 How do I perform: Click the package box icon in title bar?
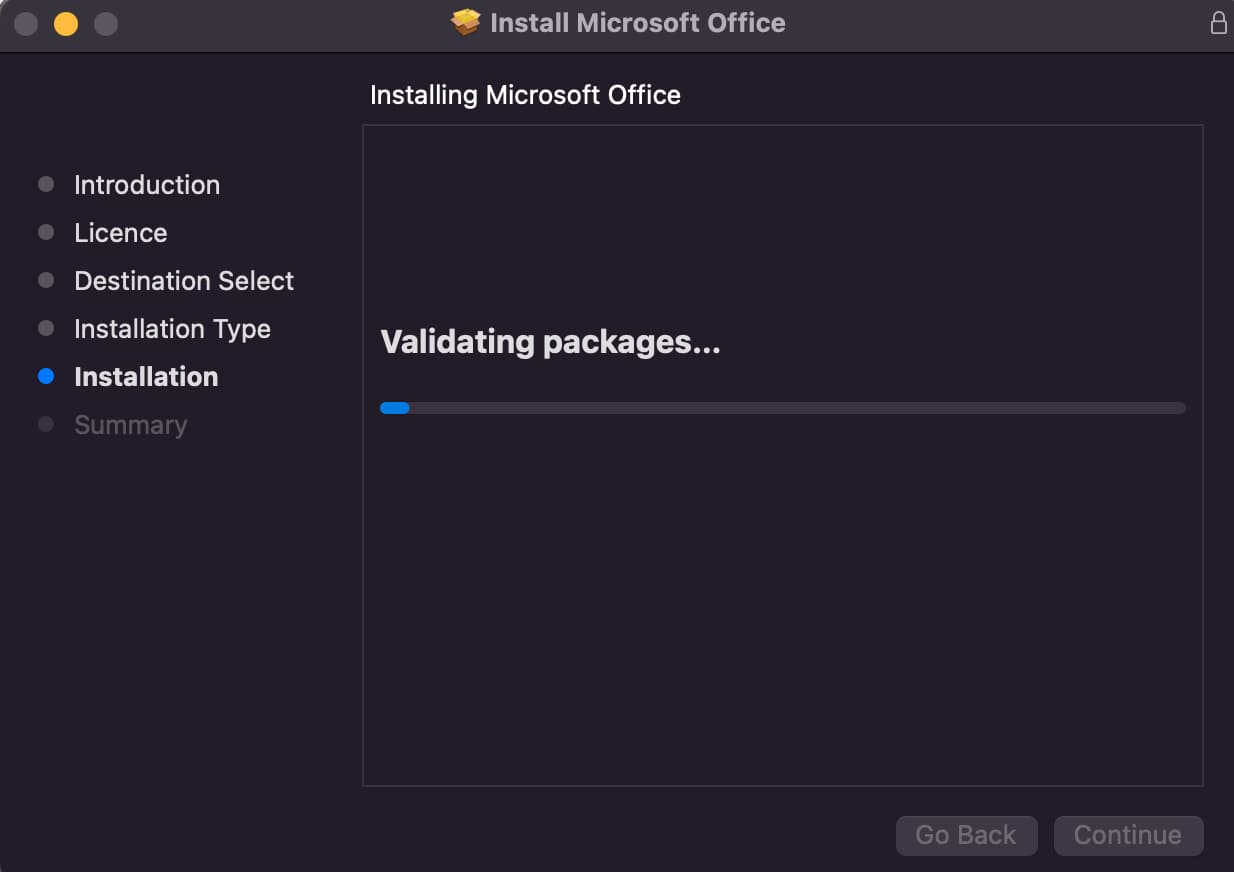click(465, 22)
